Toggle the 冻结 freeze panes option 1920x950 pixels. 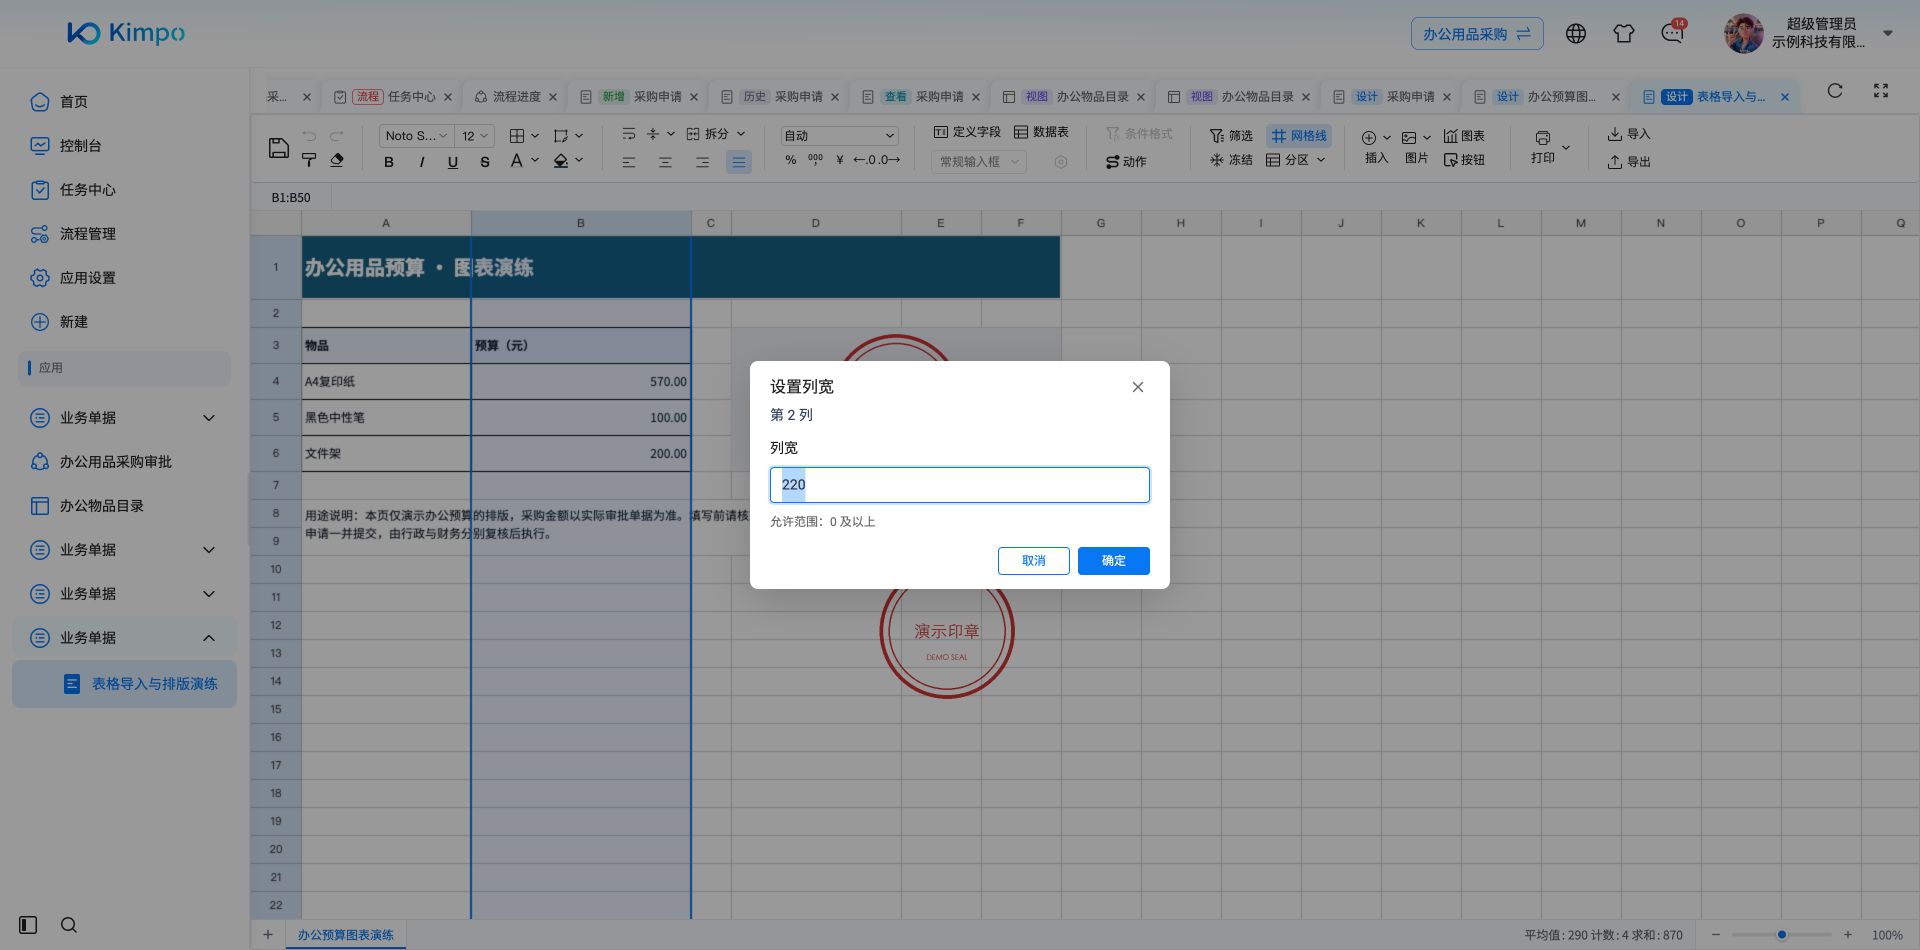pyautogui.click(x=1231, y=160)
